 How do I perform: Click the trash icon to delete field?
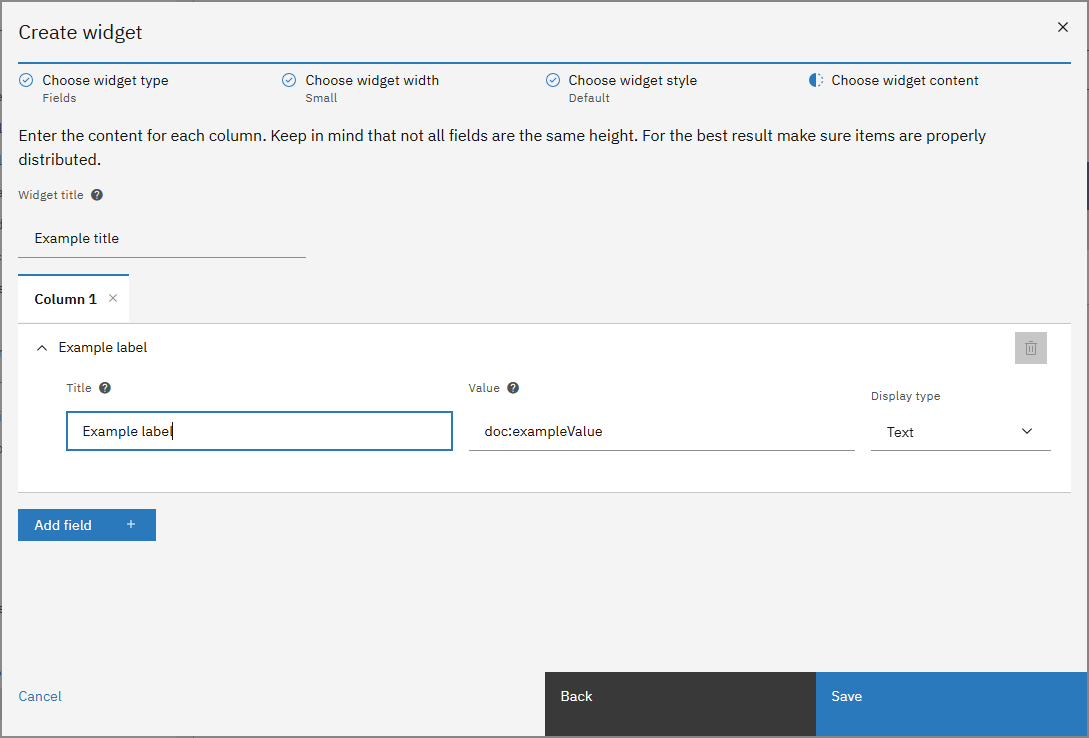click(1030, 348)
